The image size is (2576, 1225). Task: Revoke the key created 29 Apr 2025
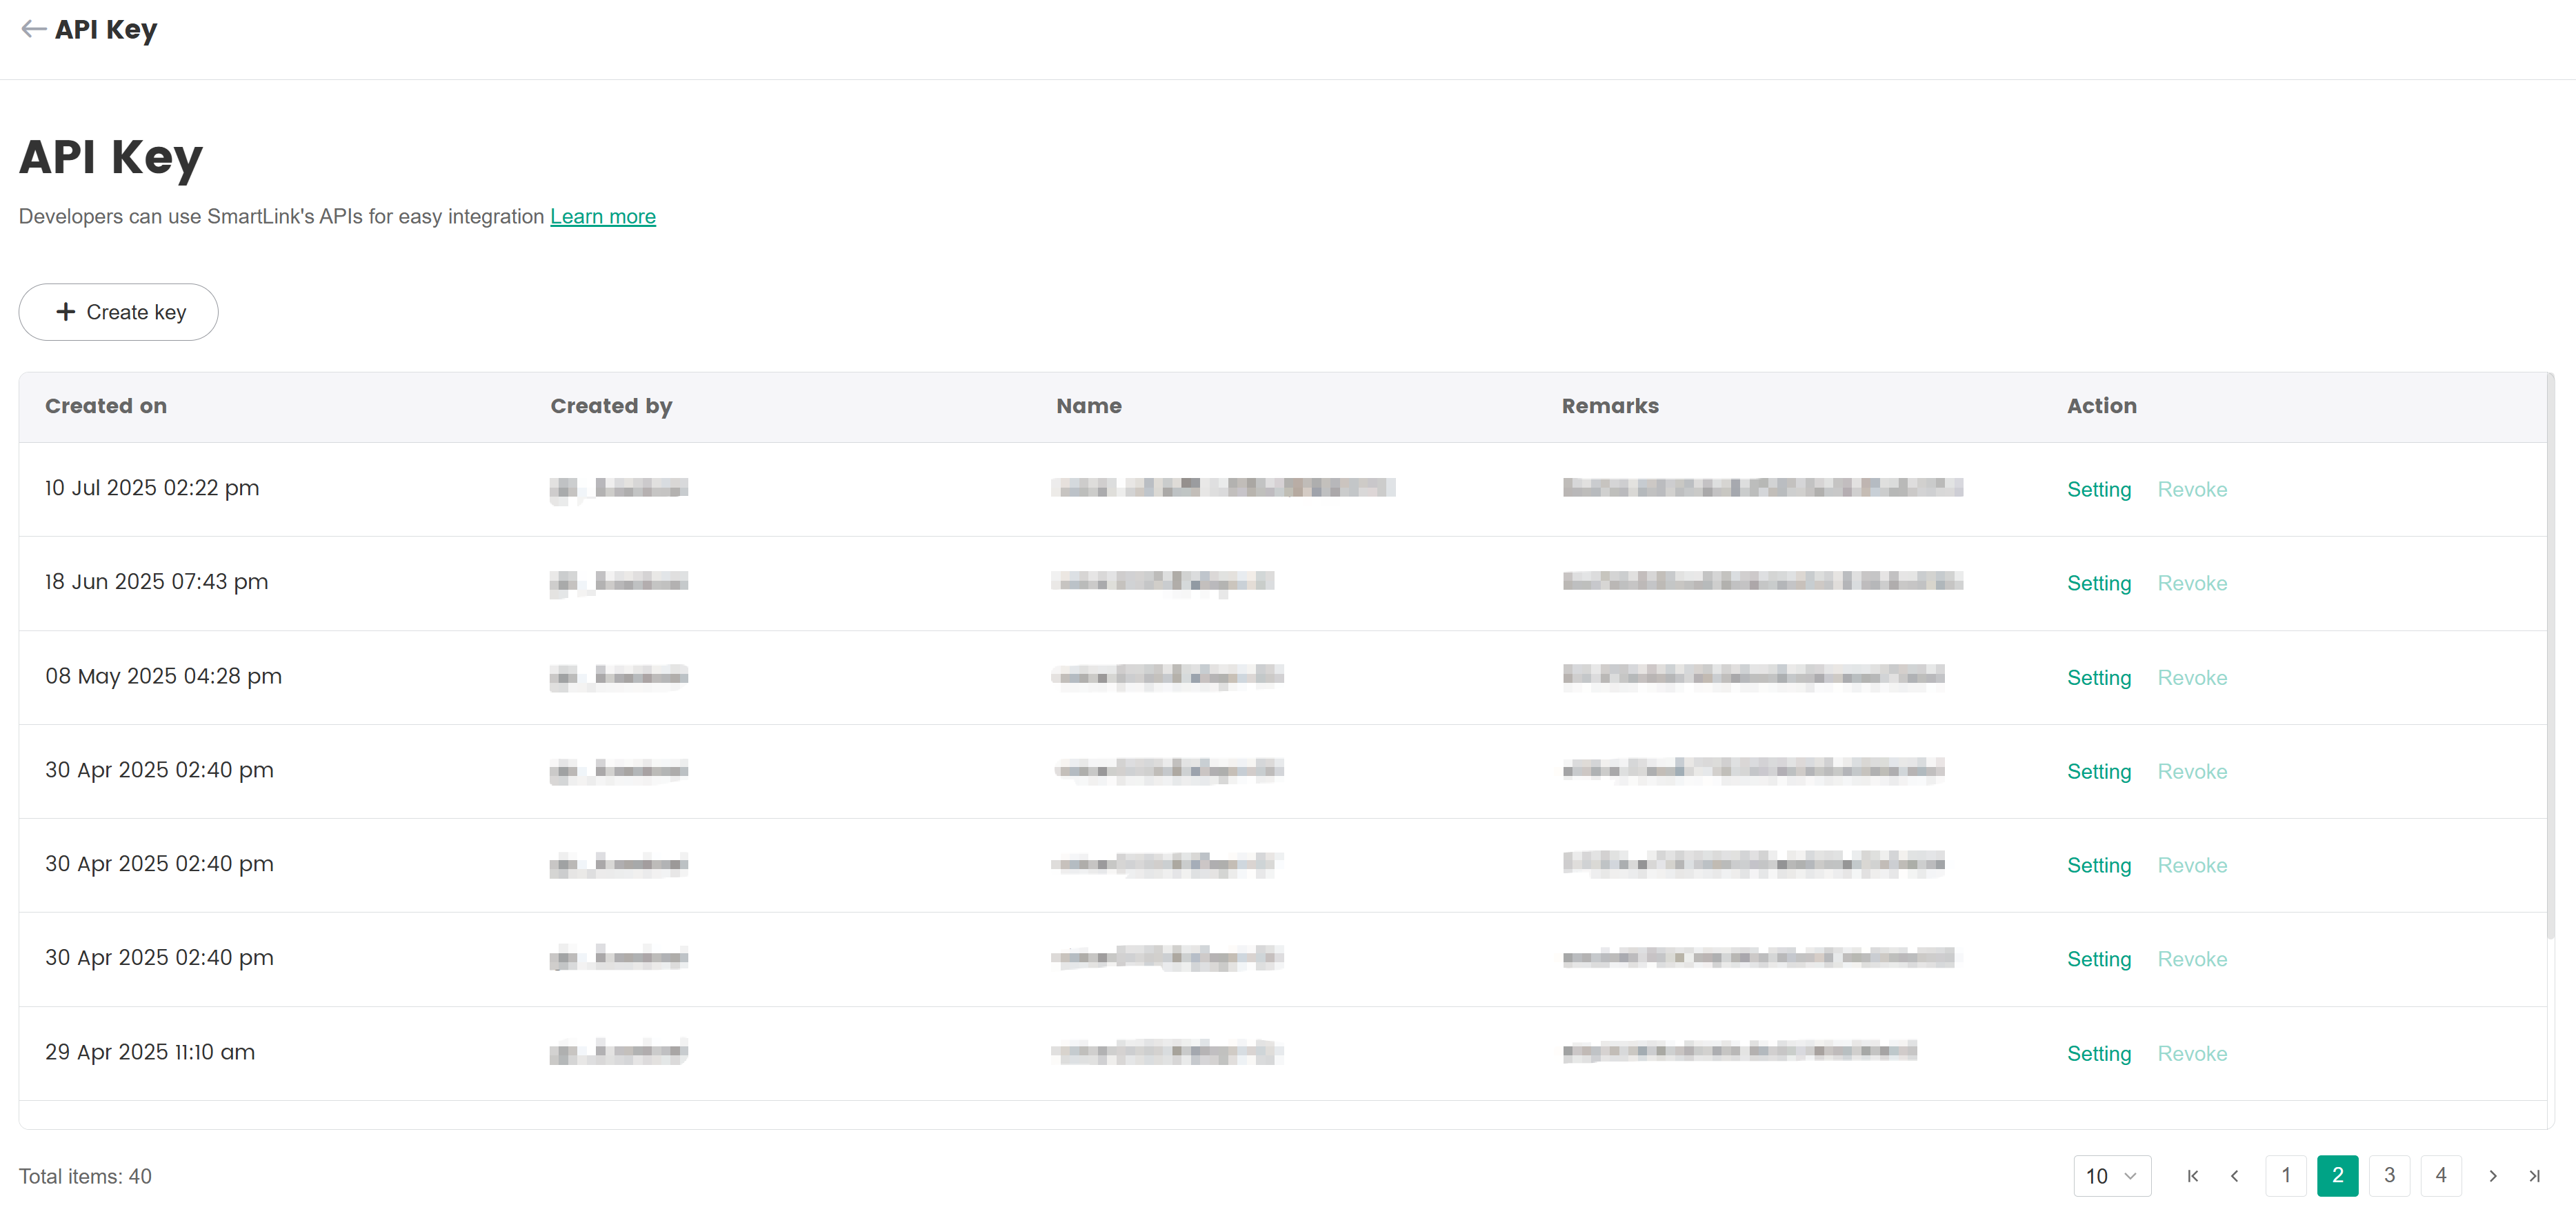(2192, 1053)
